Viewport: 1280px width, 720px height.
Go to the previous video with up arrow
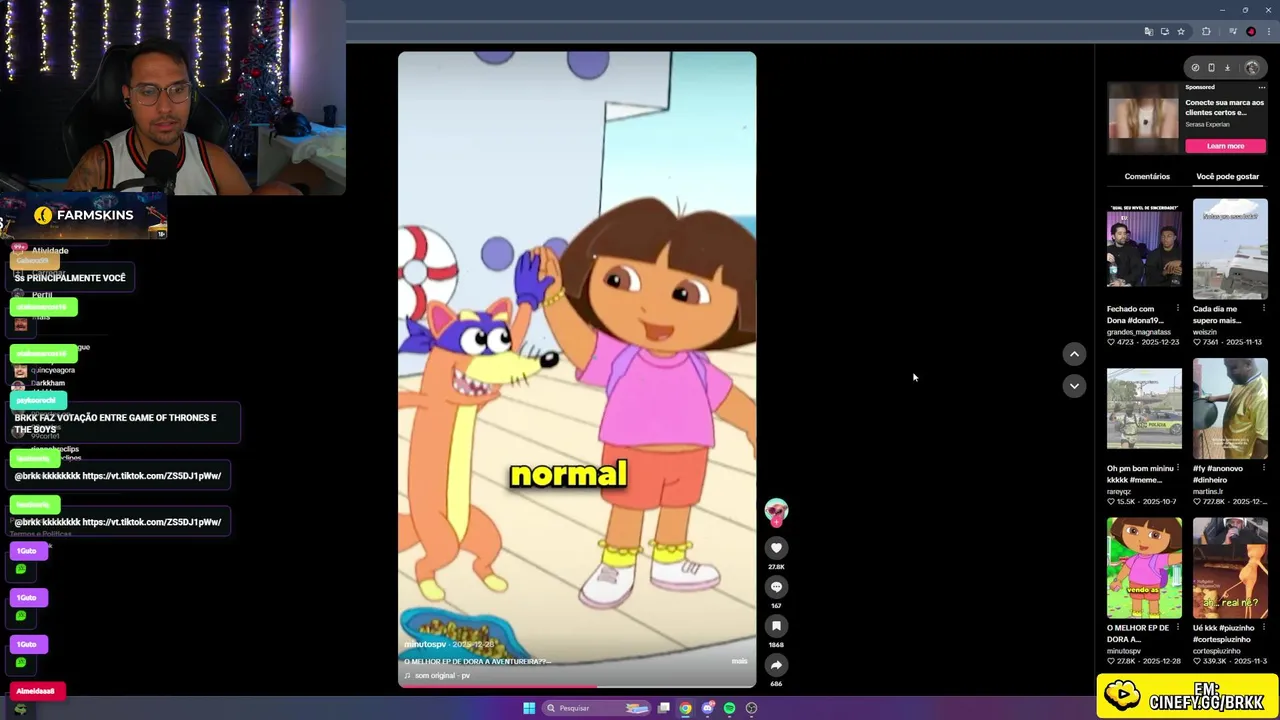point(1074,354)
